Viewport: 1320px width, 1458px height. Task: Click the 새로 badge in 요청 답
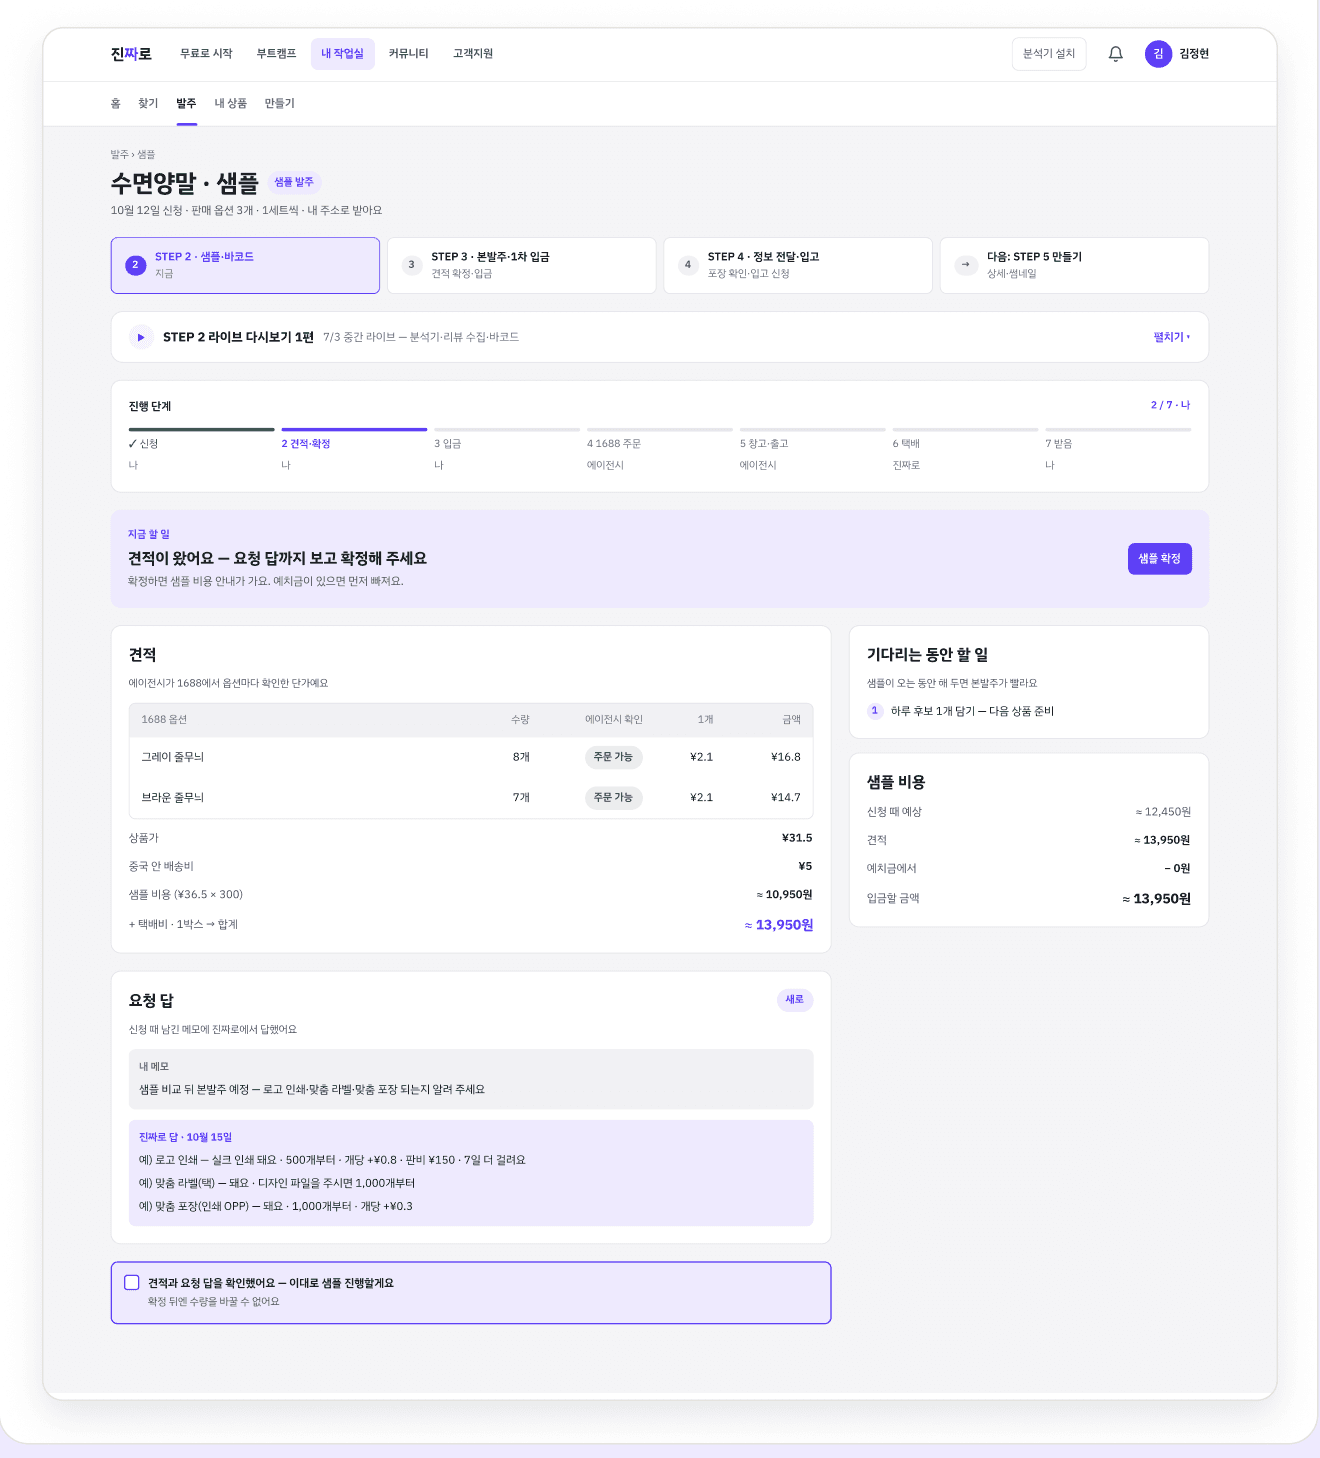(x=795, y=1000)
